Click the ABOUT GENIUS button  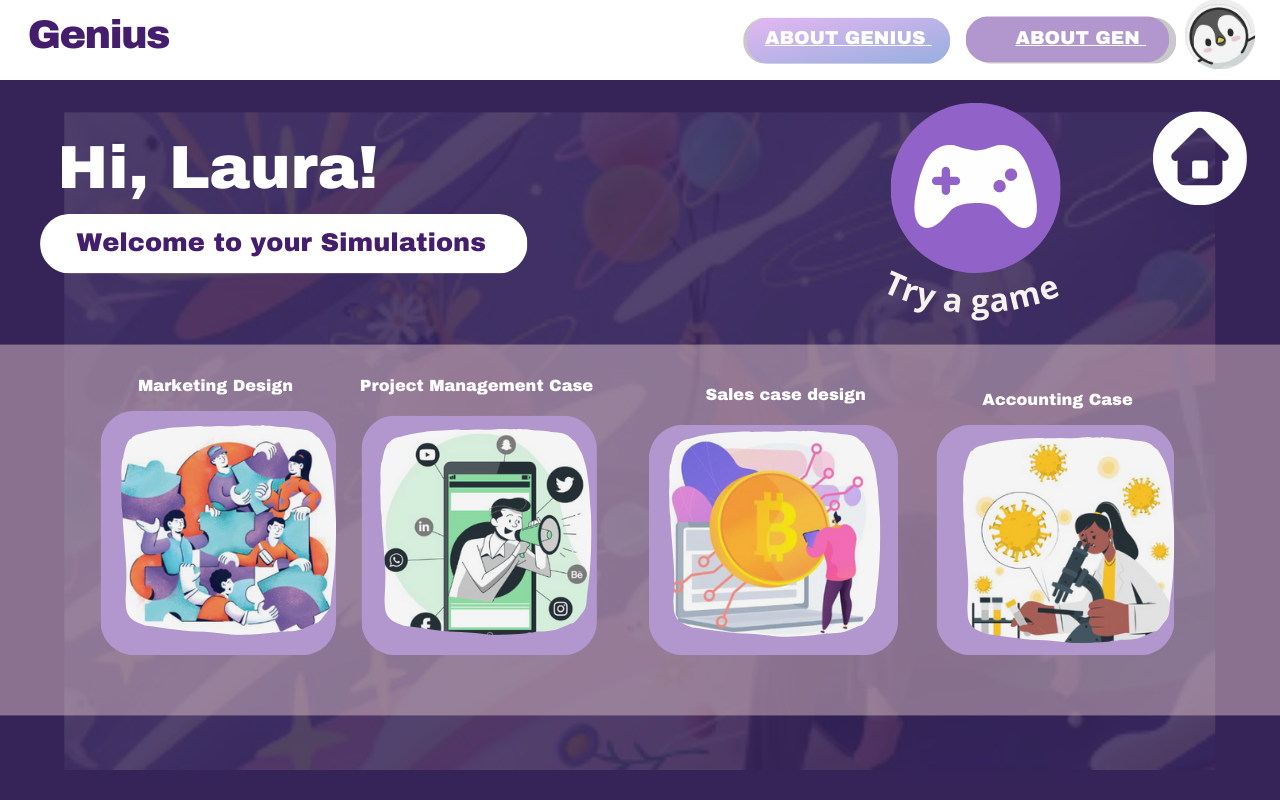846,40
